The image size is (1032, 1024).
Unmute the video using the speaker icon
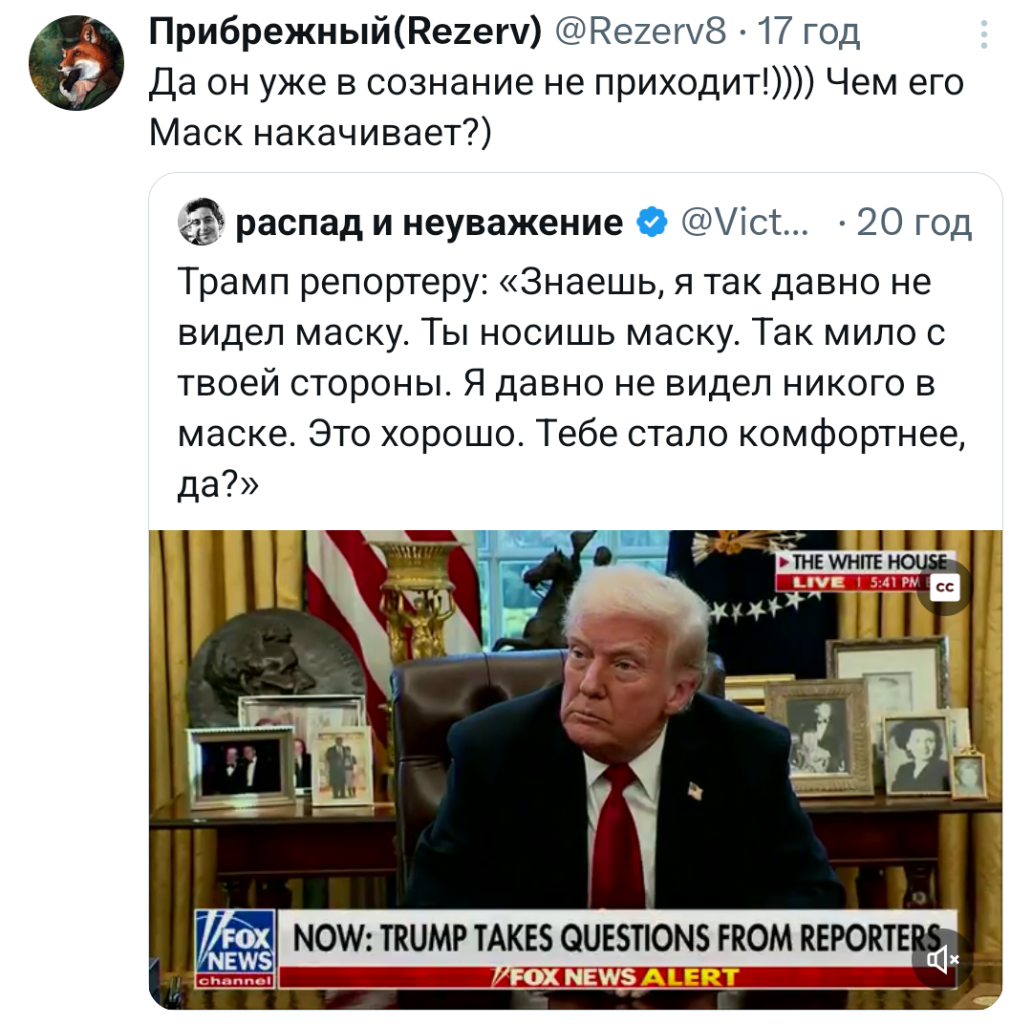click(x=941, y=961)
